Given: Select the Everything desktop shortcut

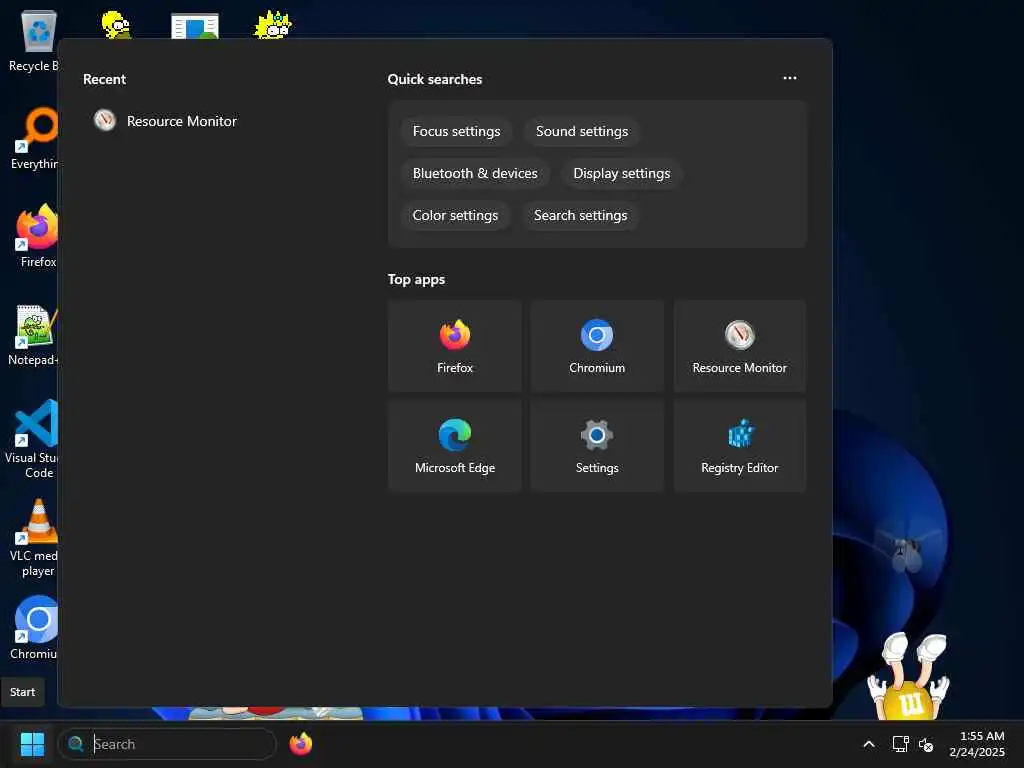Looking at the screenshot, I should click(37, 138).
